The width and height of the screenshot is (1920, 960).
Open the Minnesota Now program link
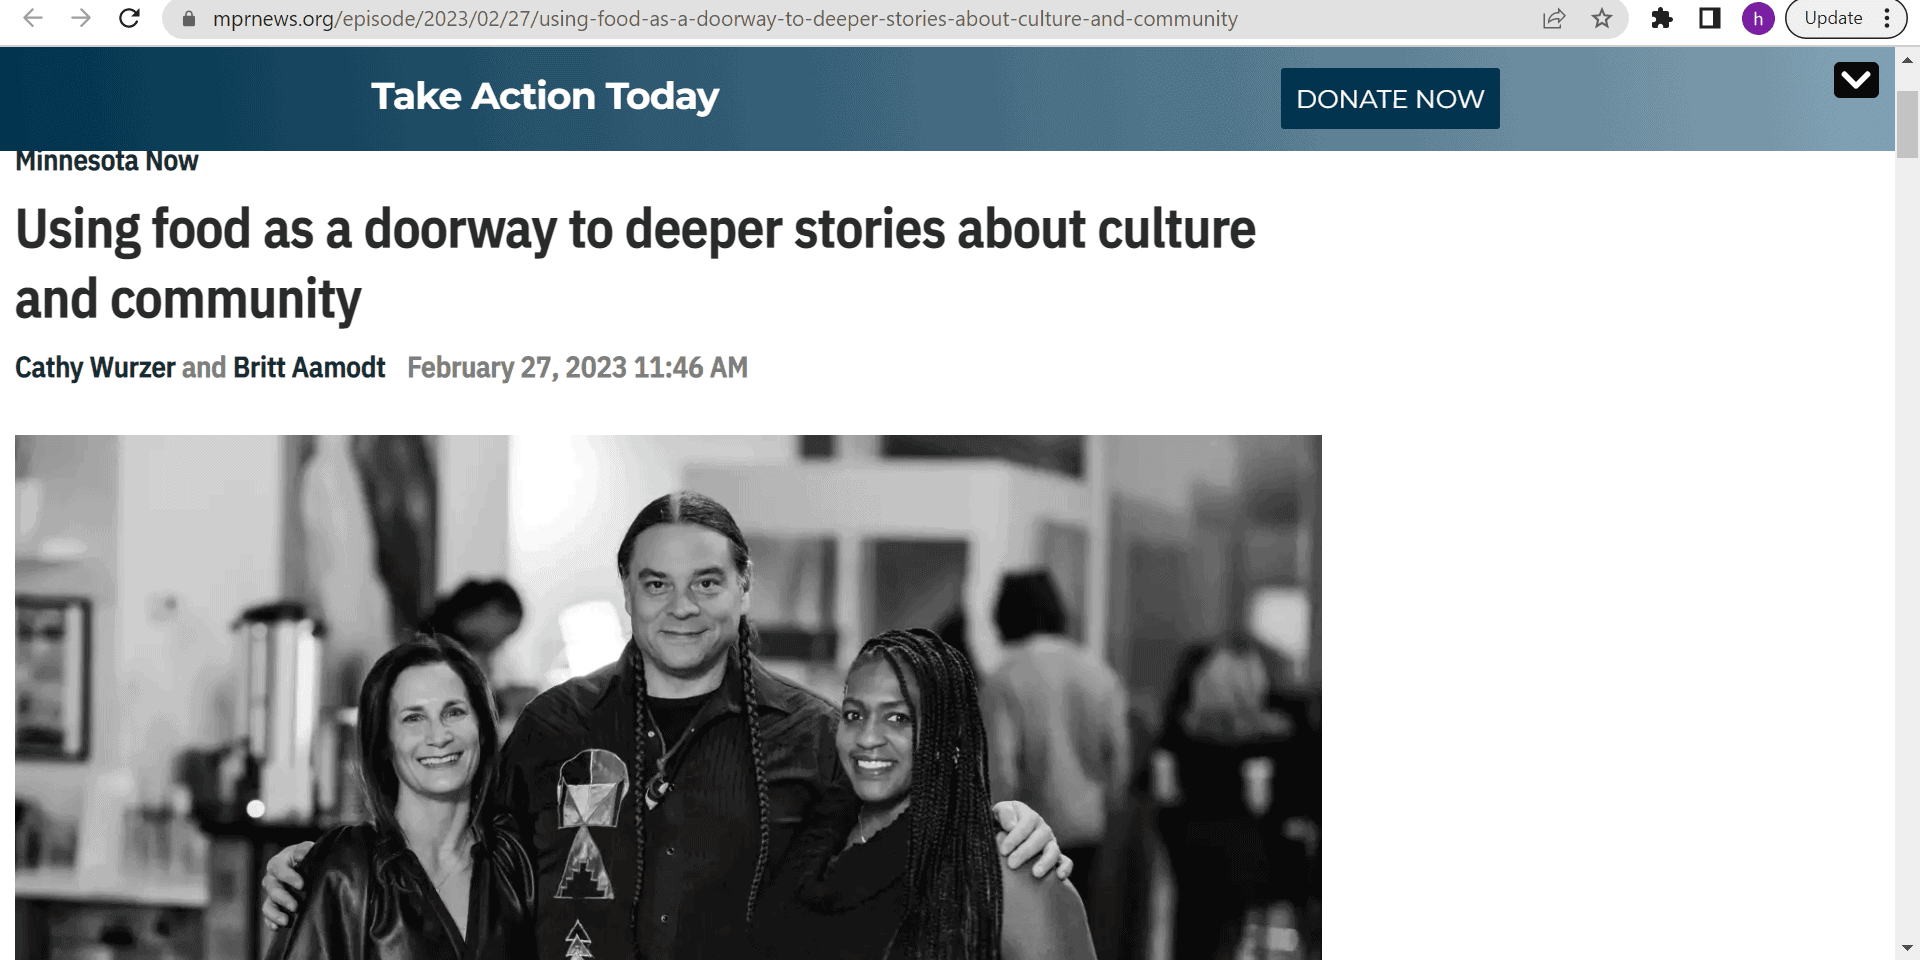[x=107, y=161]
